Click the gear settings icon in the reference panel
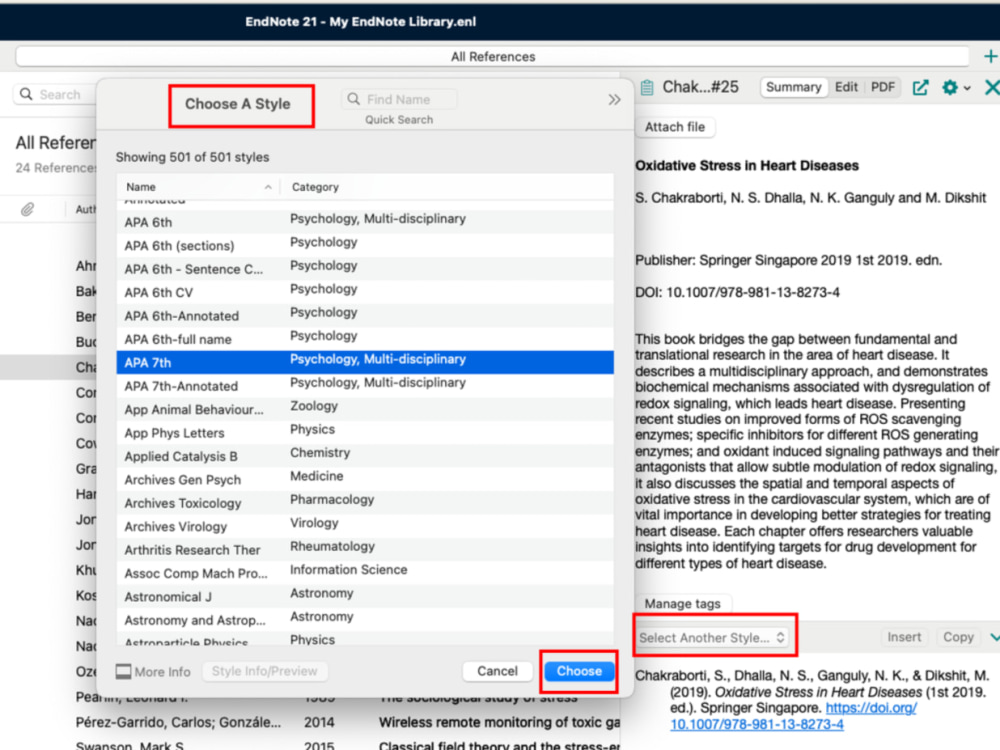Screen dimensions: 1000x750 pos(950,87)
